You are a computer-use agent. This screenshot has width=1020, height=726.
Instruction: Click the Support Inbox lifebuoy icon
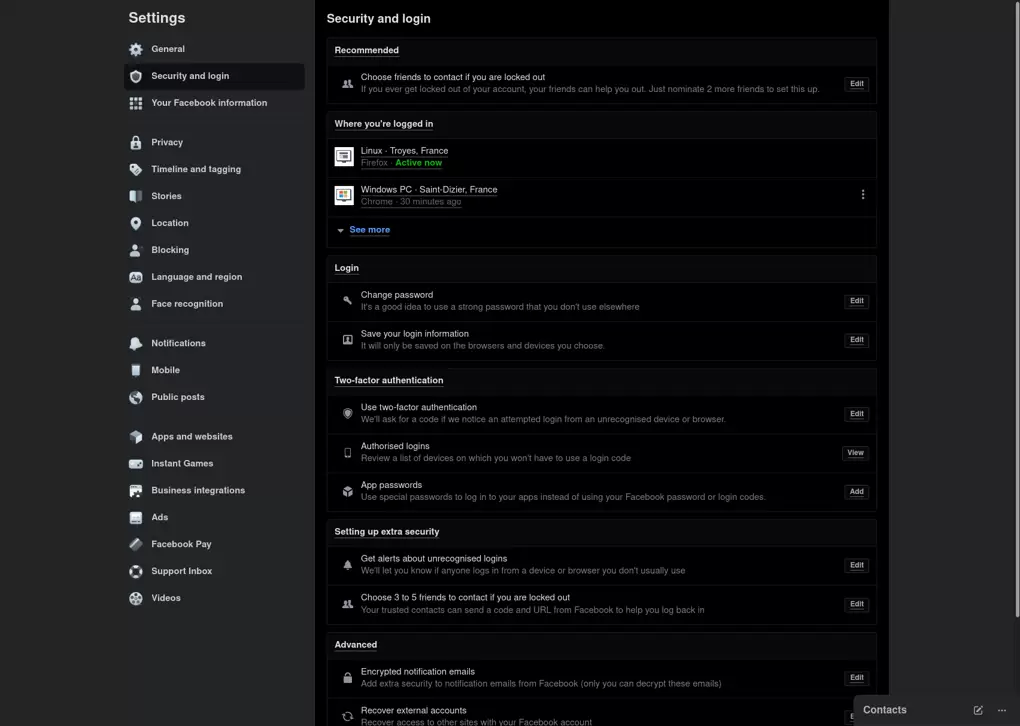(x=135, y=571)
